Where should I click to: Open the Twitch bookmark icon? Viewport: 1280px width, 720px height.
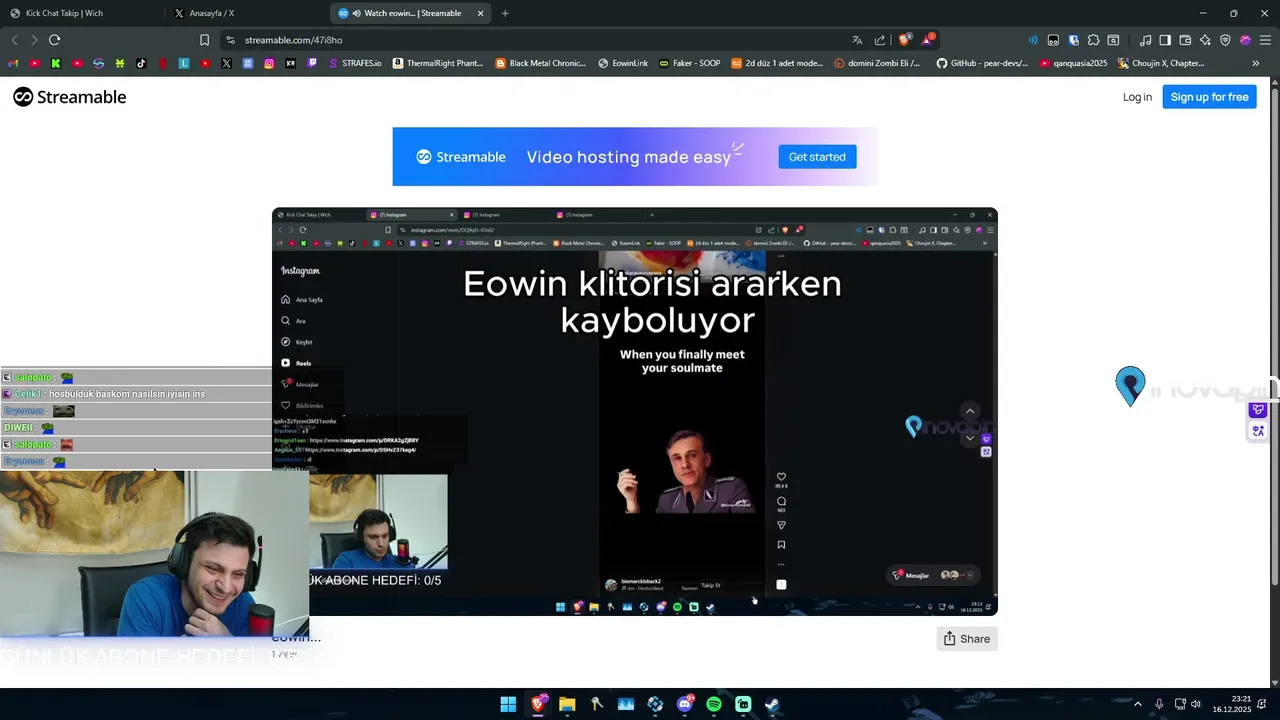tap(312, 63)
